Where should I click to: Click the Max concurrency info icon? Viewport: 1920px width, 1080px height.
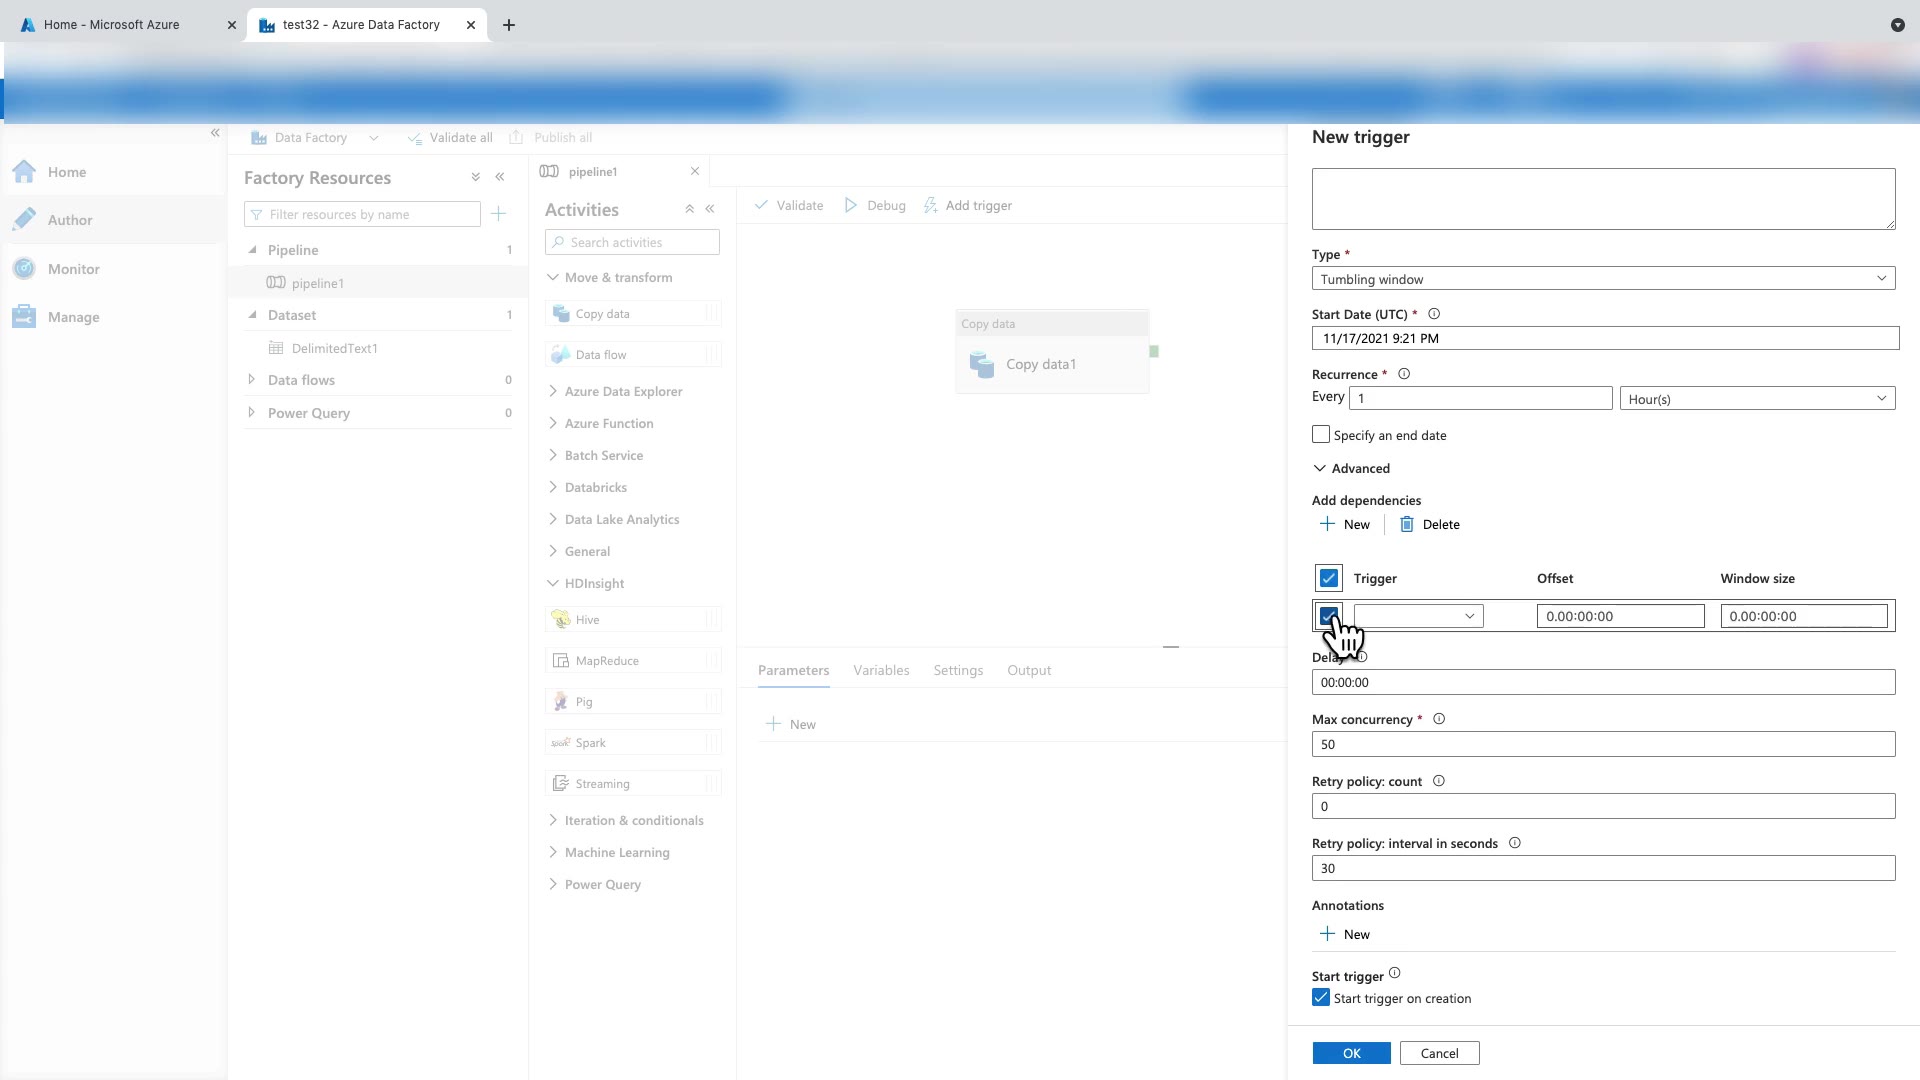[1439, 719]
